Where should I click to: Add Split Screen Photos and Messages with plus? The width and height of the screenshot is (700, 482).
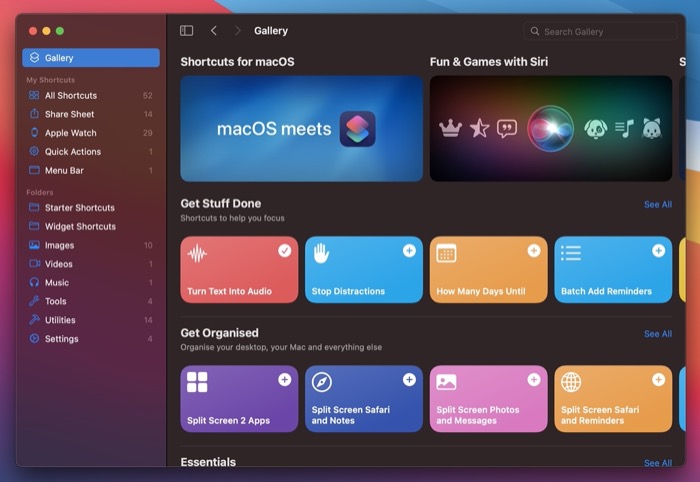coord(533,380)
